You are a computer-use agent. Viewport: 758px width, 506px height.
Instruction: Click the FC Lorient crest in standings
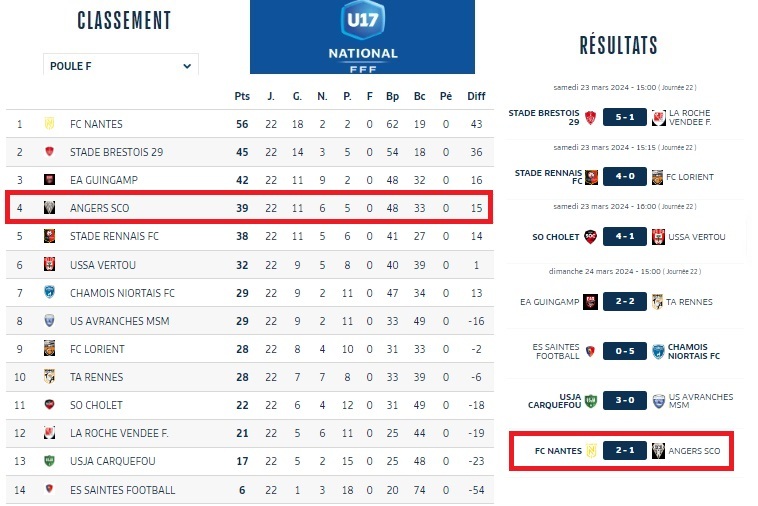tap(48, 349)
